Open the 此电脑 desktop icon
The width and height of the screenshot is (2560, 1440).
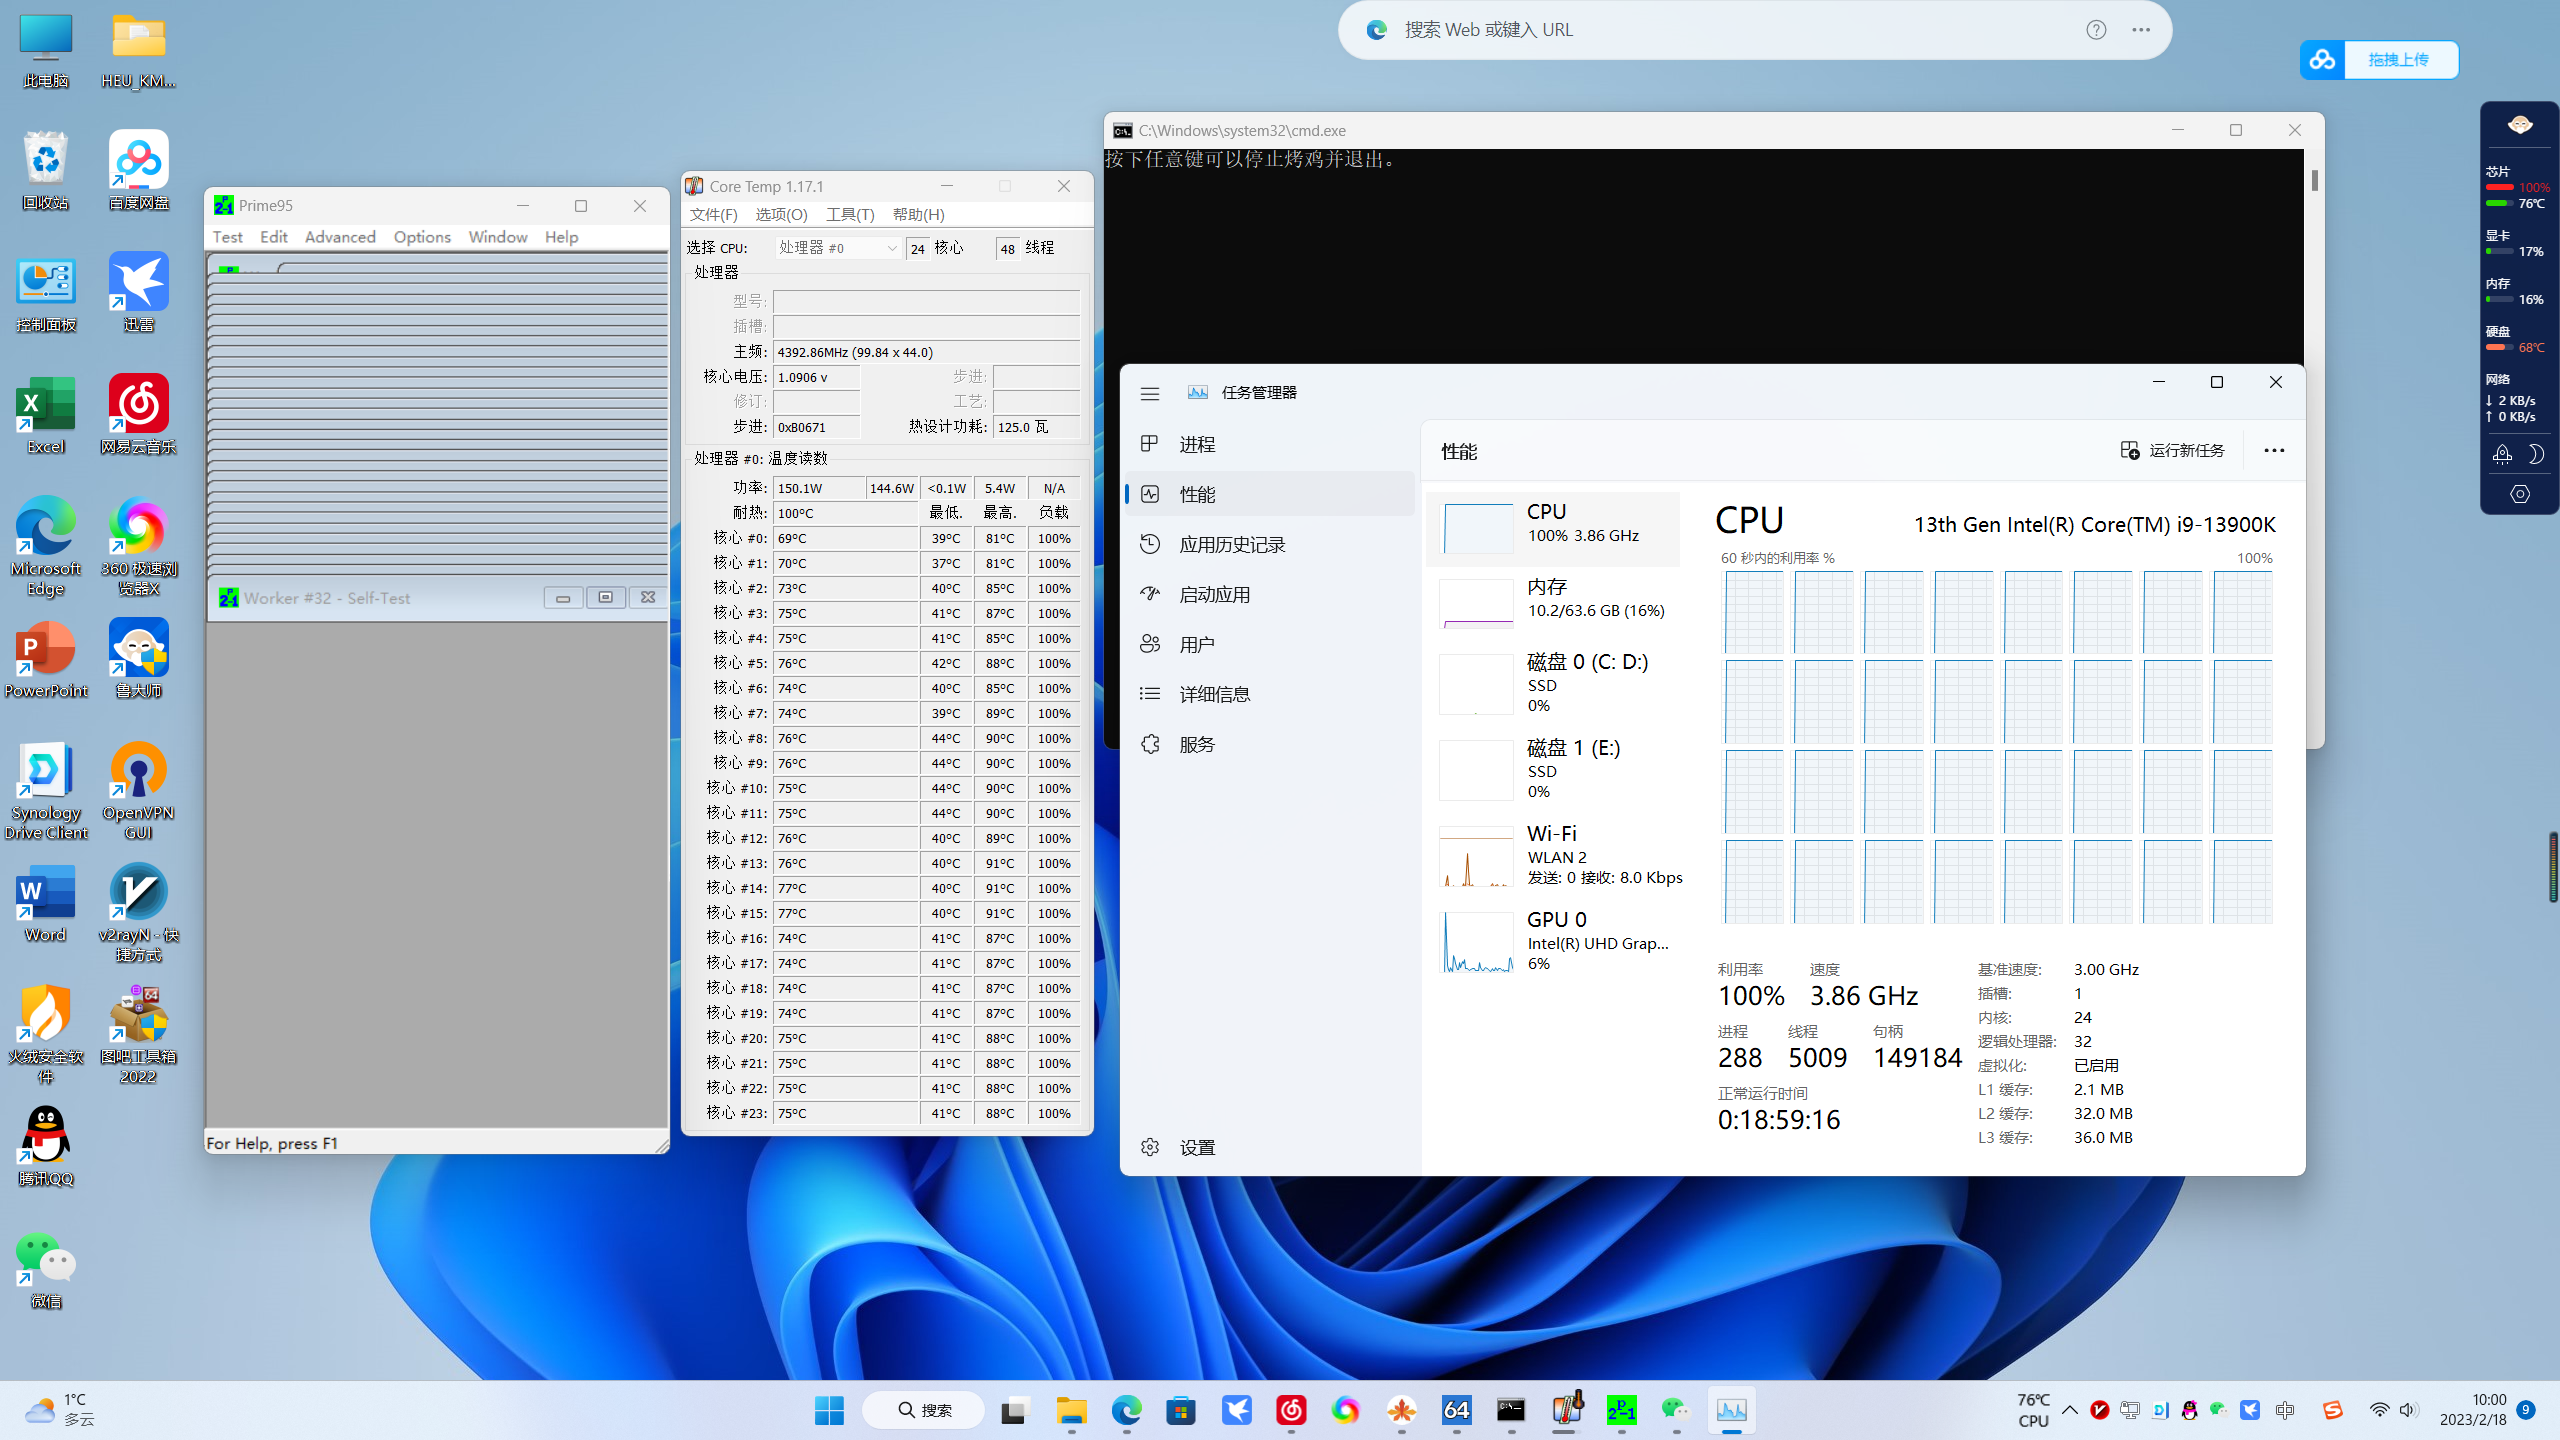[x=46, y=52]
